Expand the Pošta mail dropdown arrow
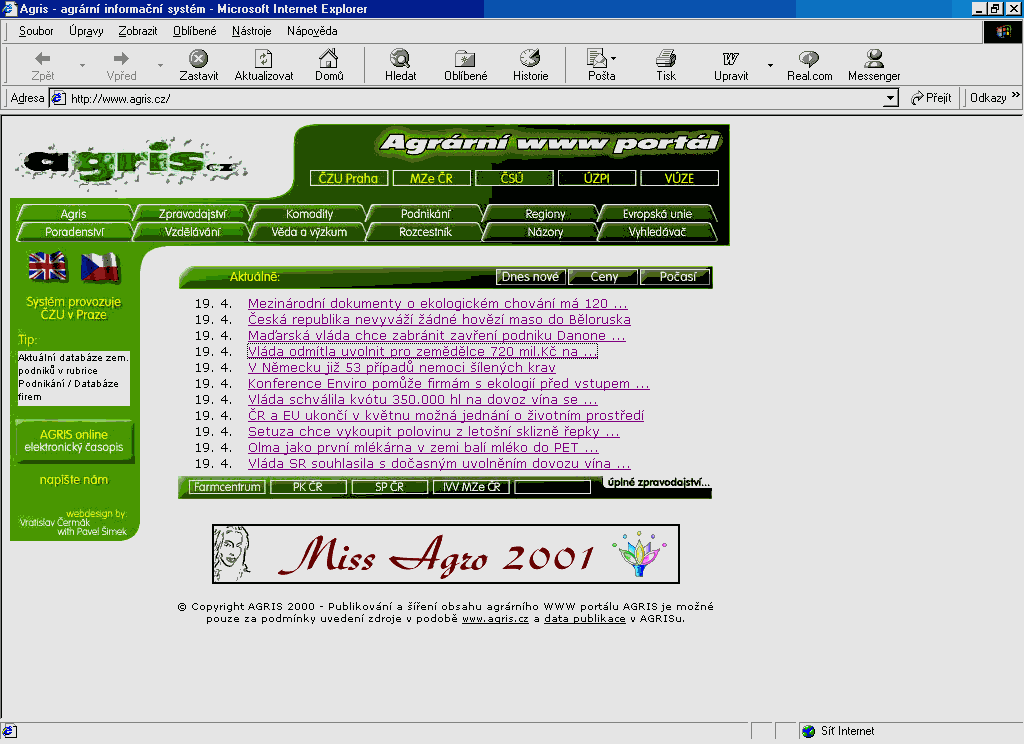Viewport: 1024px width, 744px height. (x=613, y=58)
